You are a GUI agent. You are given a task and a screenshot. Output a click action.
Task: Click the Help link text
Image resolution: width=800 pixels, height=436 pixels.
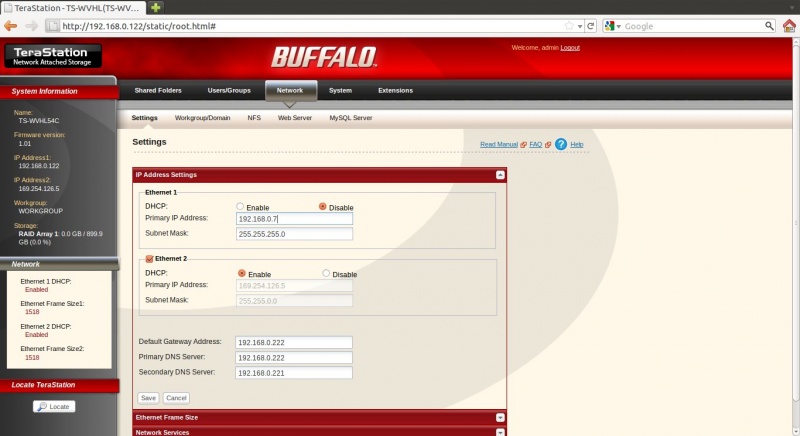(x=577, y=145)
